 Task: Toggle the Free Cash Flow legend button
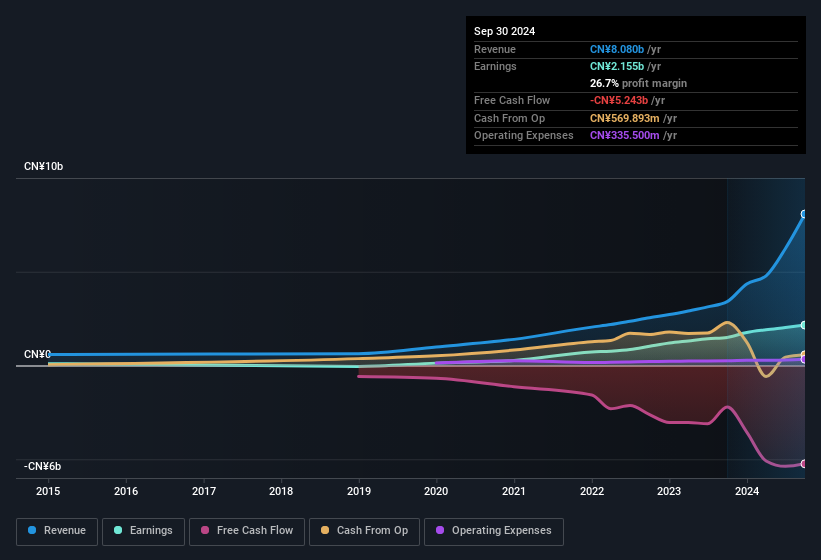coord(247,531)
